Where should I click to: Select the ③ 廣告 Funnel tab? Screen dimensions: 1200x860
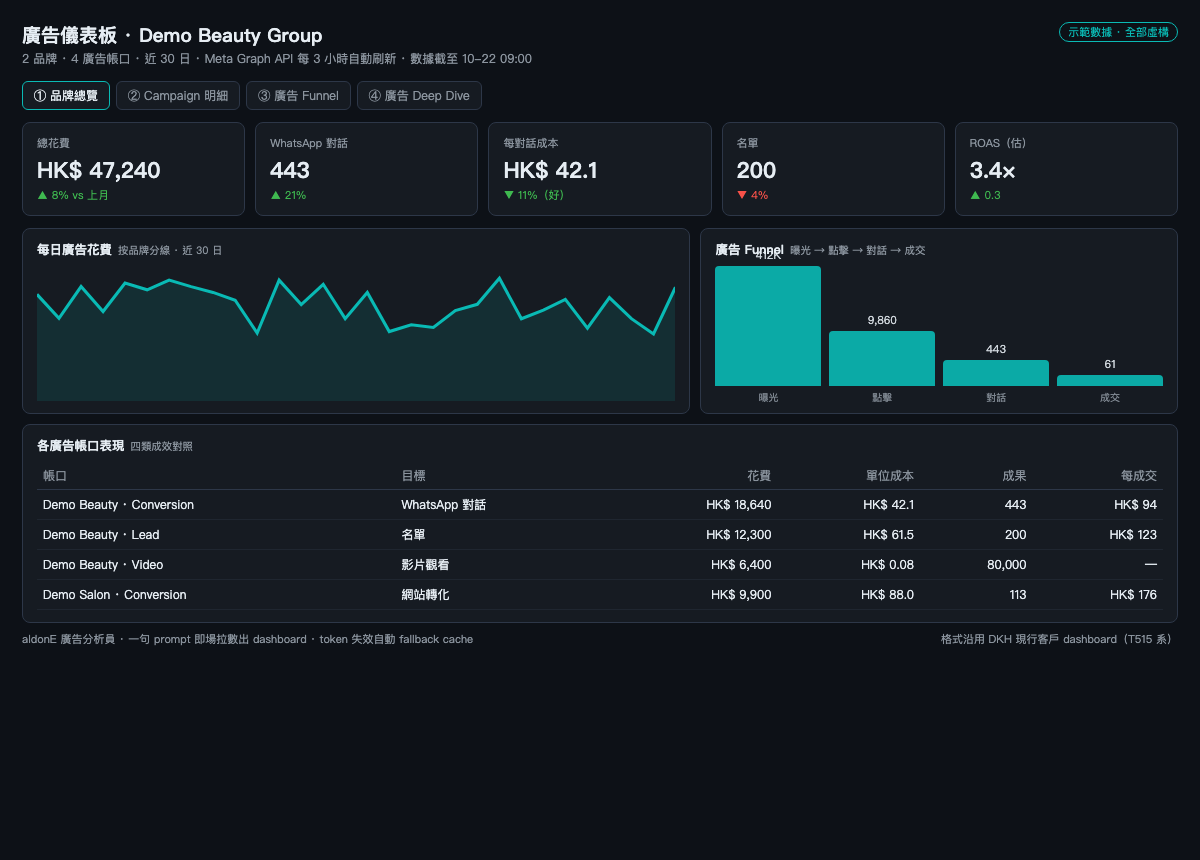[x=298, y=96]
